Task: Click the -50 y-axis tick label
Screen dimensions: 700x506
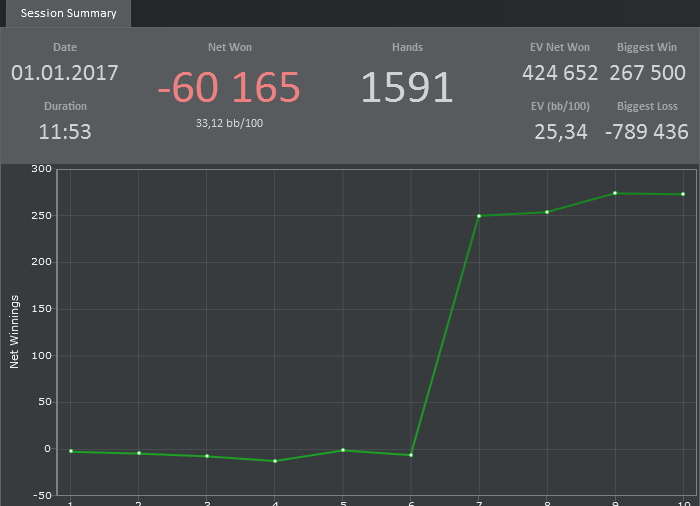Action: (x=42, y=496)
